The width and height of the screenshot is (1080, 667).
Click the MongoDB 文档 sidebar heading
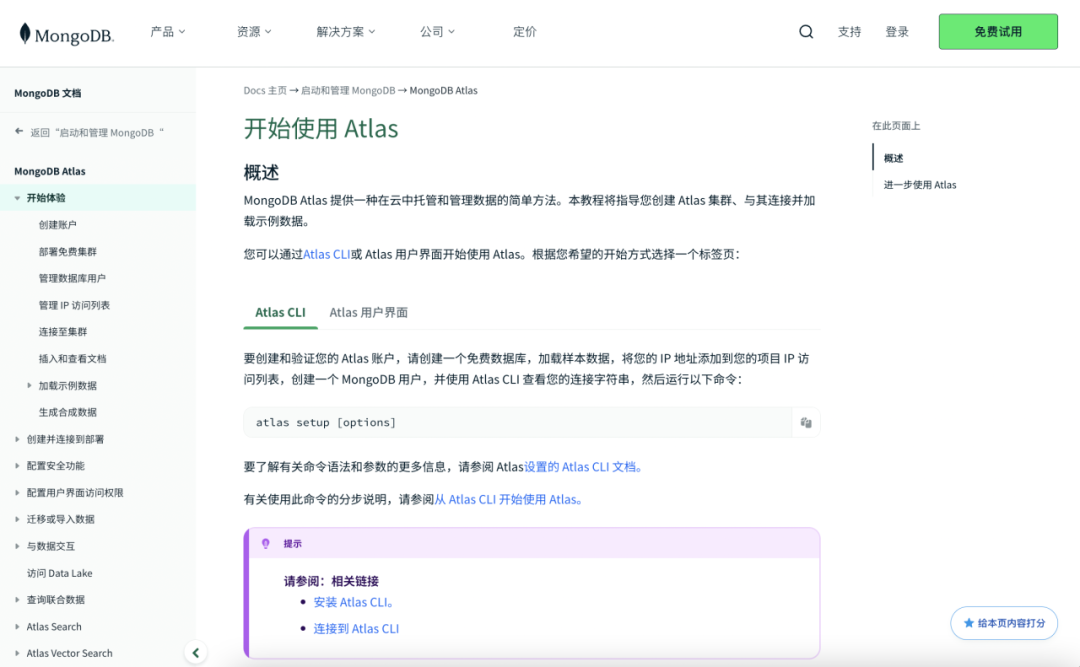click(48, 93)
